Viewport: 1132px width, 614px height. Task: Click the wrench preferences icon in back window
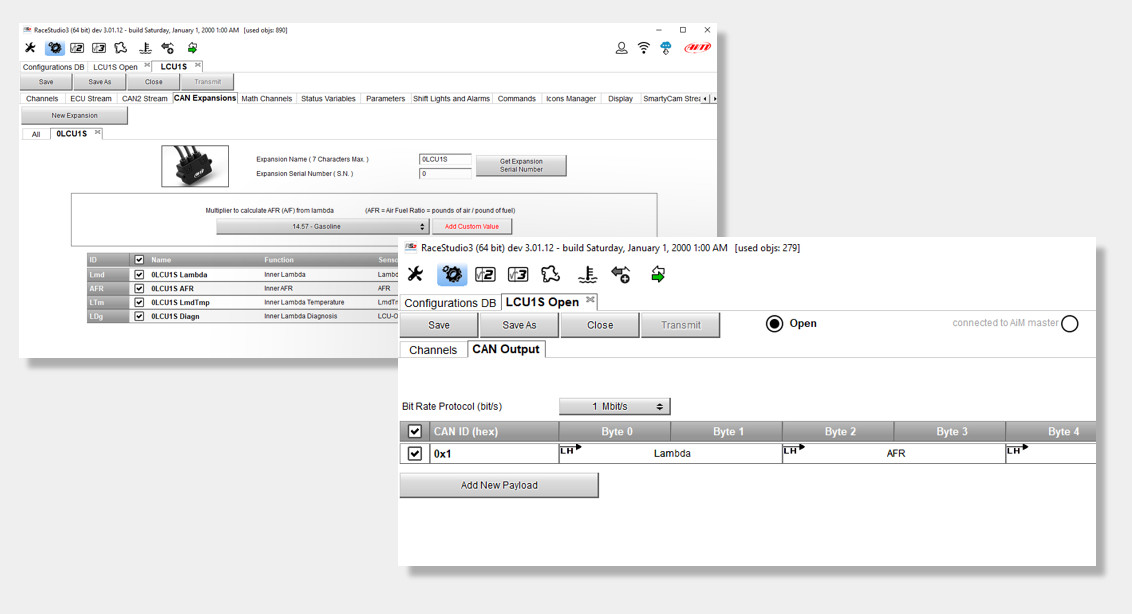[30, 48]
